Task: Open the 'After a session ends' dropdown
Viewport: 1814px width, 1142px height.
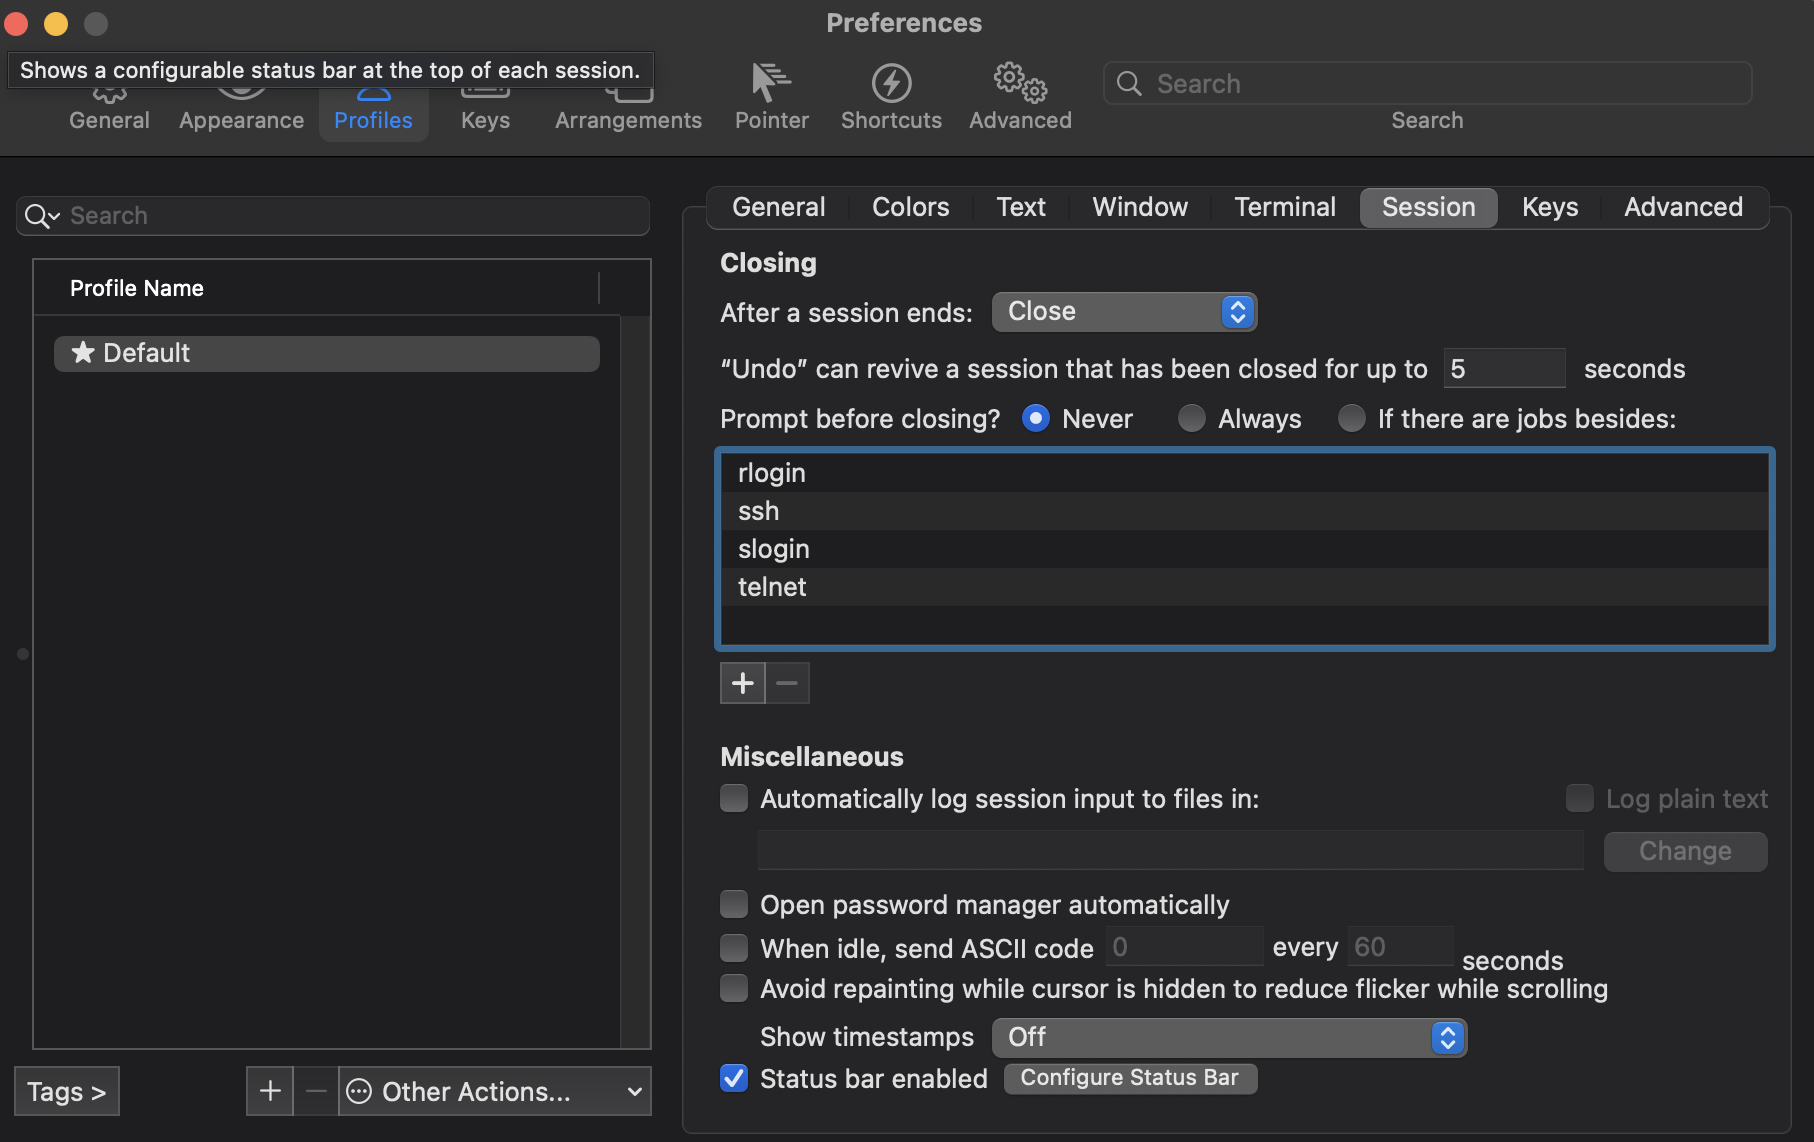Action: point(1124,312)
